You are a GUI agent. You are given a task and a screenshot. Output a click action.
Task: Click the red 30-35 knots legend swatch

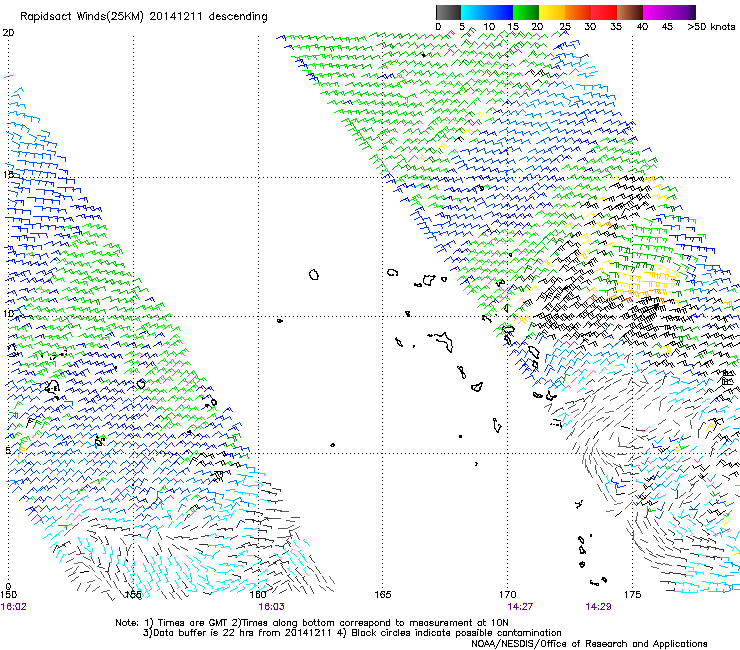pyautogui.click(x=604, y=12)
